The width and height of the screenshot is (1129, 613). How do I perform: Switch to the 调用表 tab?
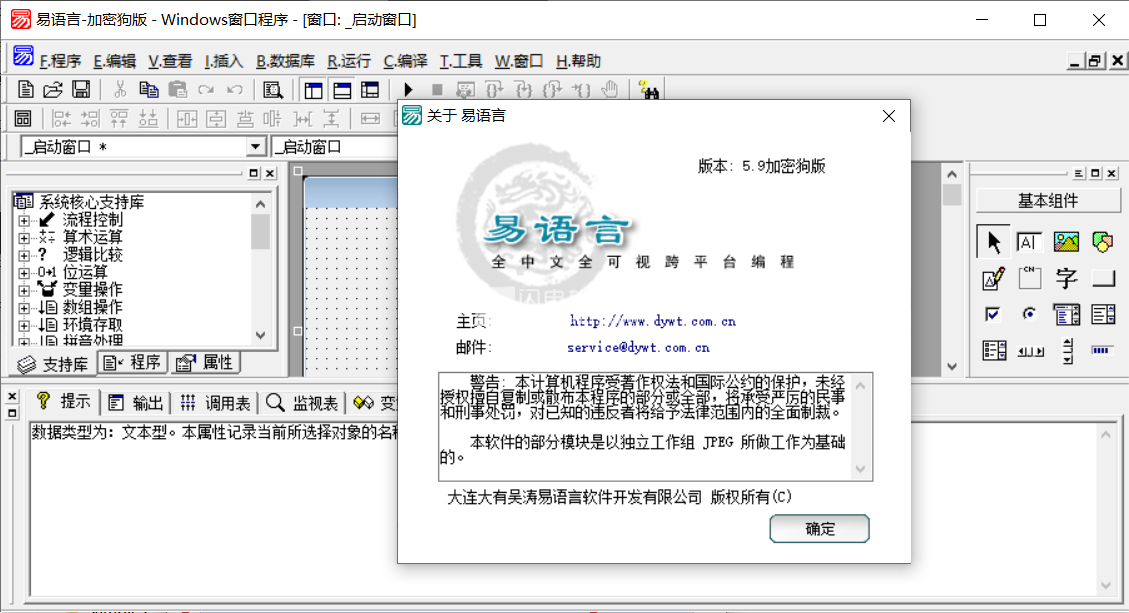pyautogui.click(x=215, y=403)
